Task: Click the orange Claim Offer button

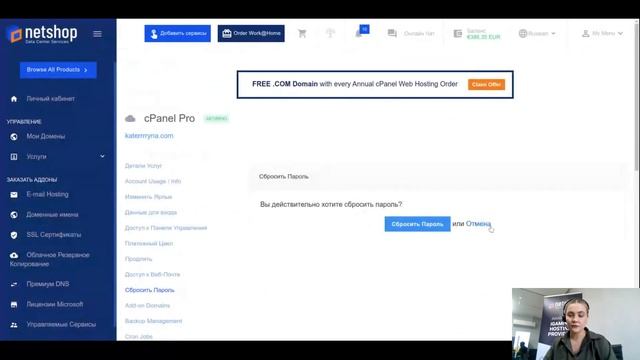Action: tap(486, 84)
